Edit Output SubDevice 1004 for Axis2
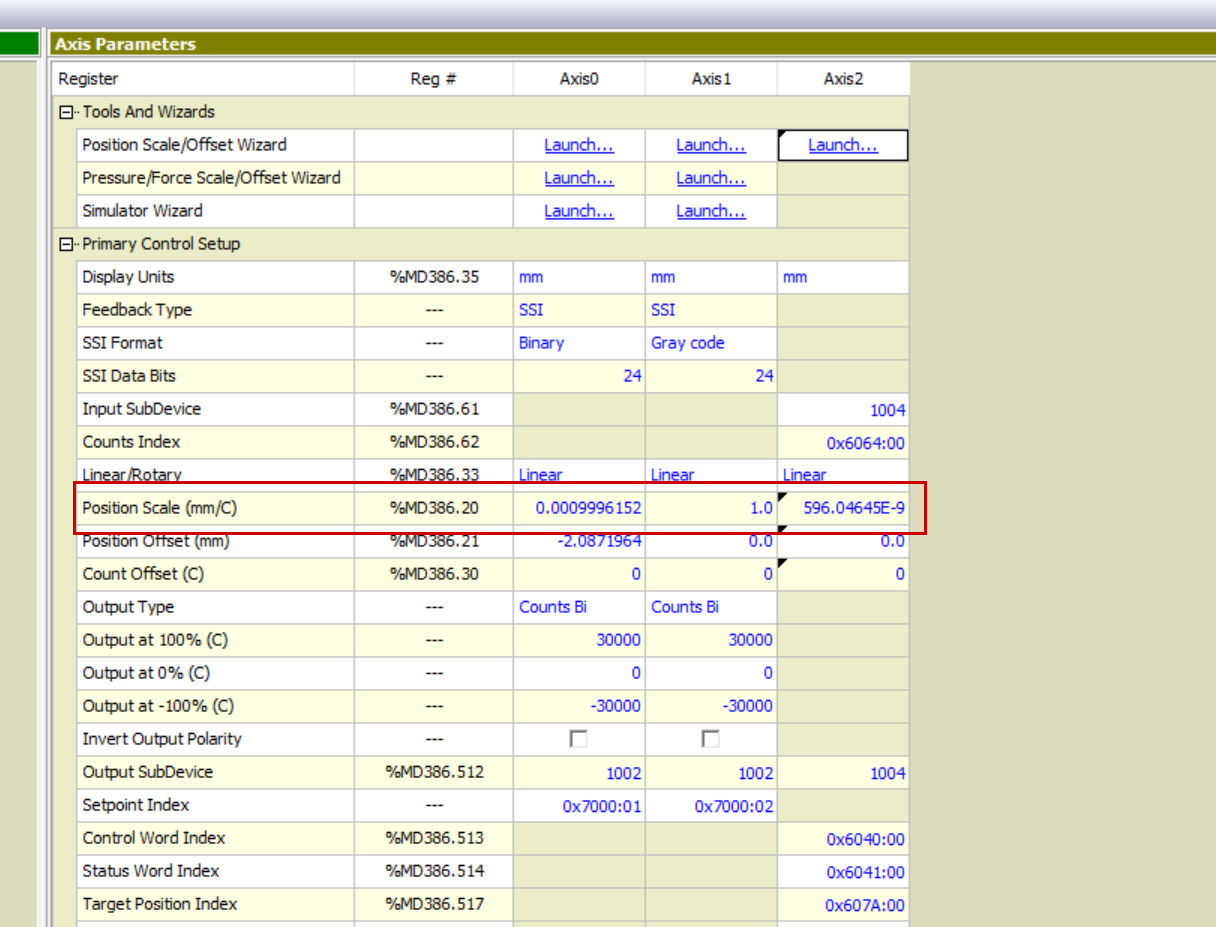The image size is (1216, 927). click(843, 772)
